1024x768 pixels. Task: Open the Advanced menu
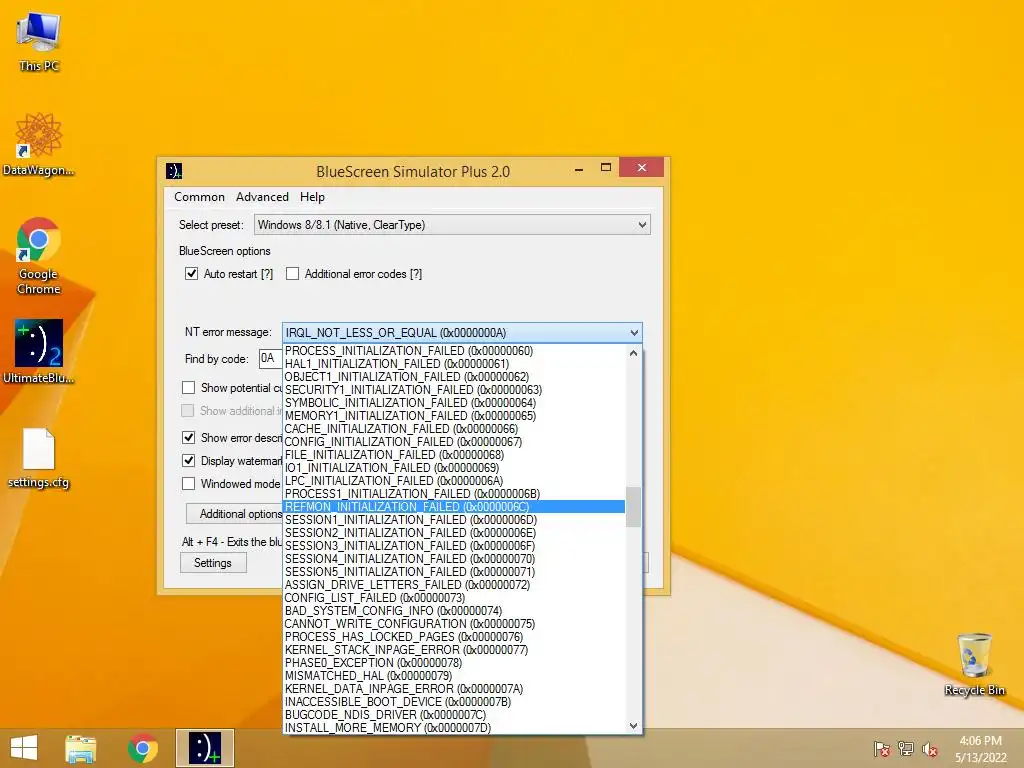click(262, 197)
